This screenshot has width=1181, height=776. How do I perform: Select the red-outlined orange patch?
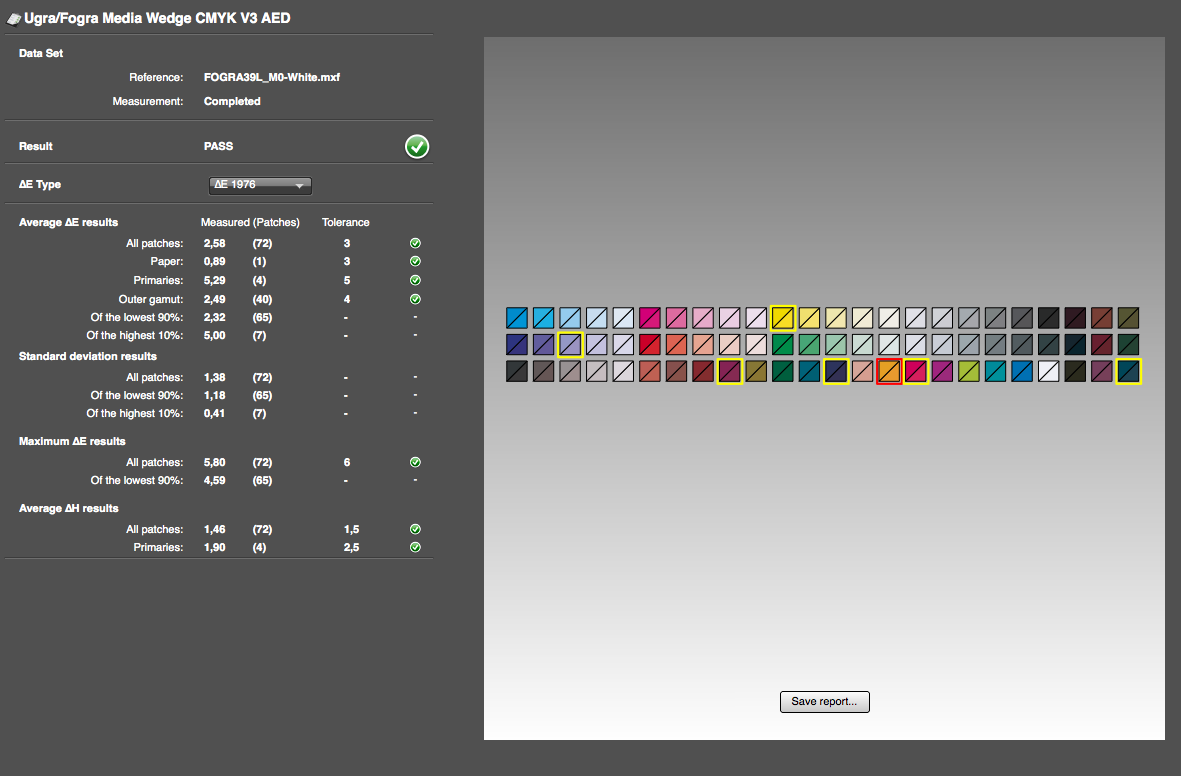pyautogui.click(x=889, y=371)
